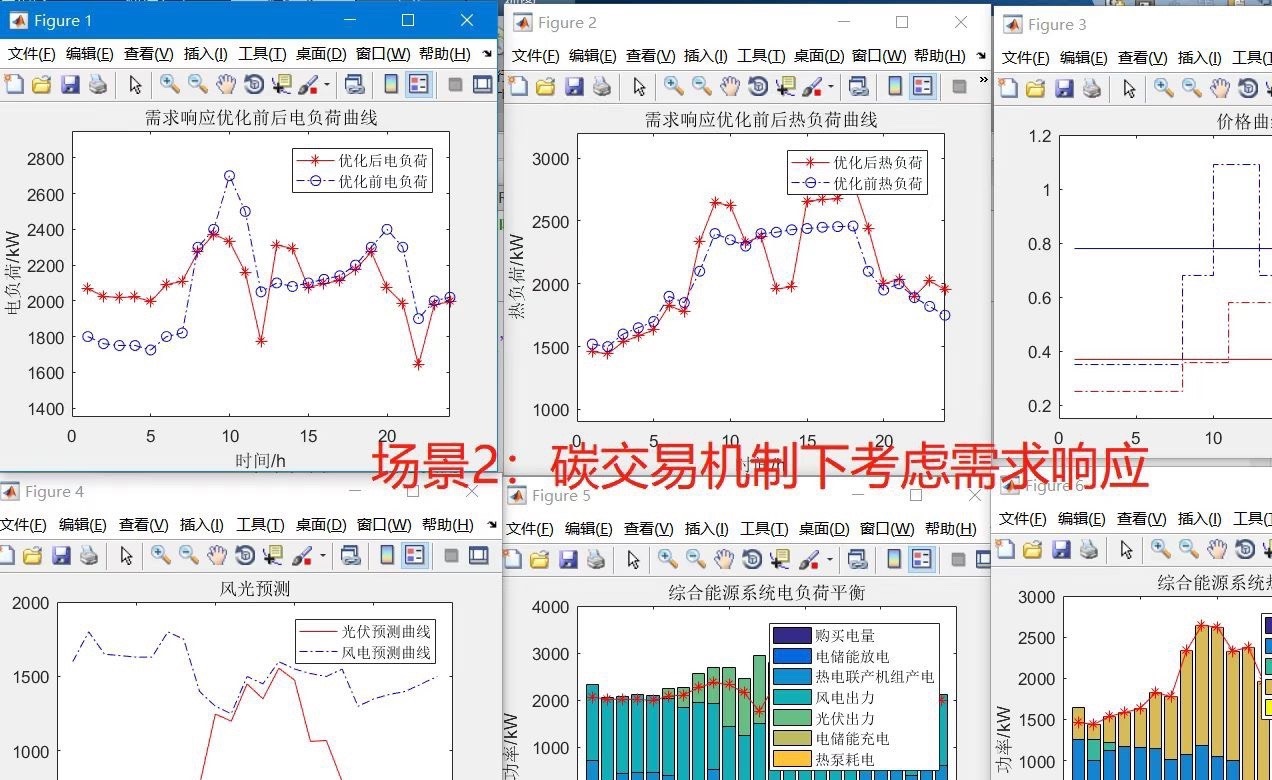Expand Figure 2 toolbar overflow chevron
Viewport: 1272px width, 780px height.
click(x=982, y=80)
